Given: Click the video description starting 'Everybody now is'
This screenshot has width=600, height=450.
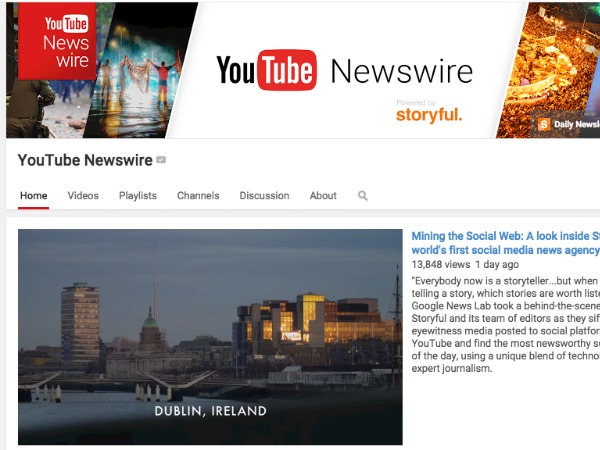Looking at the screenshot, I should (505, 324).
